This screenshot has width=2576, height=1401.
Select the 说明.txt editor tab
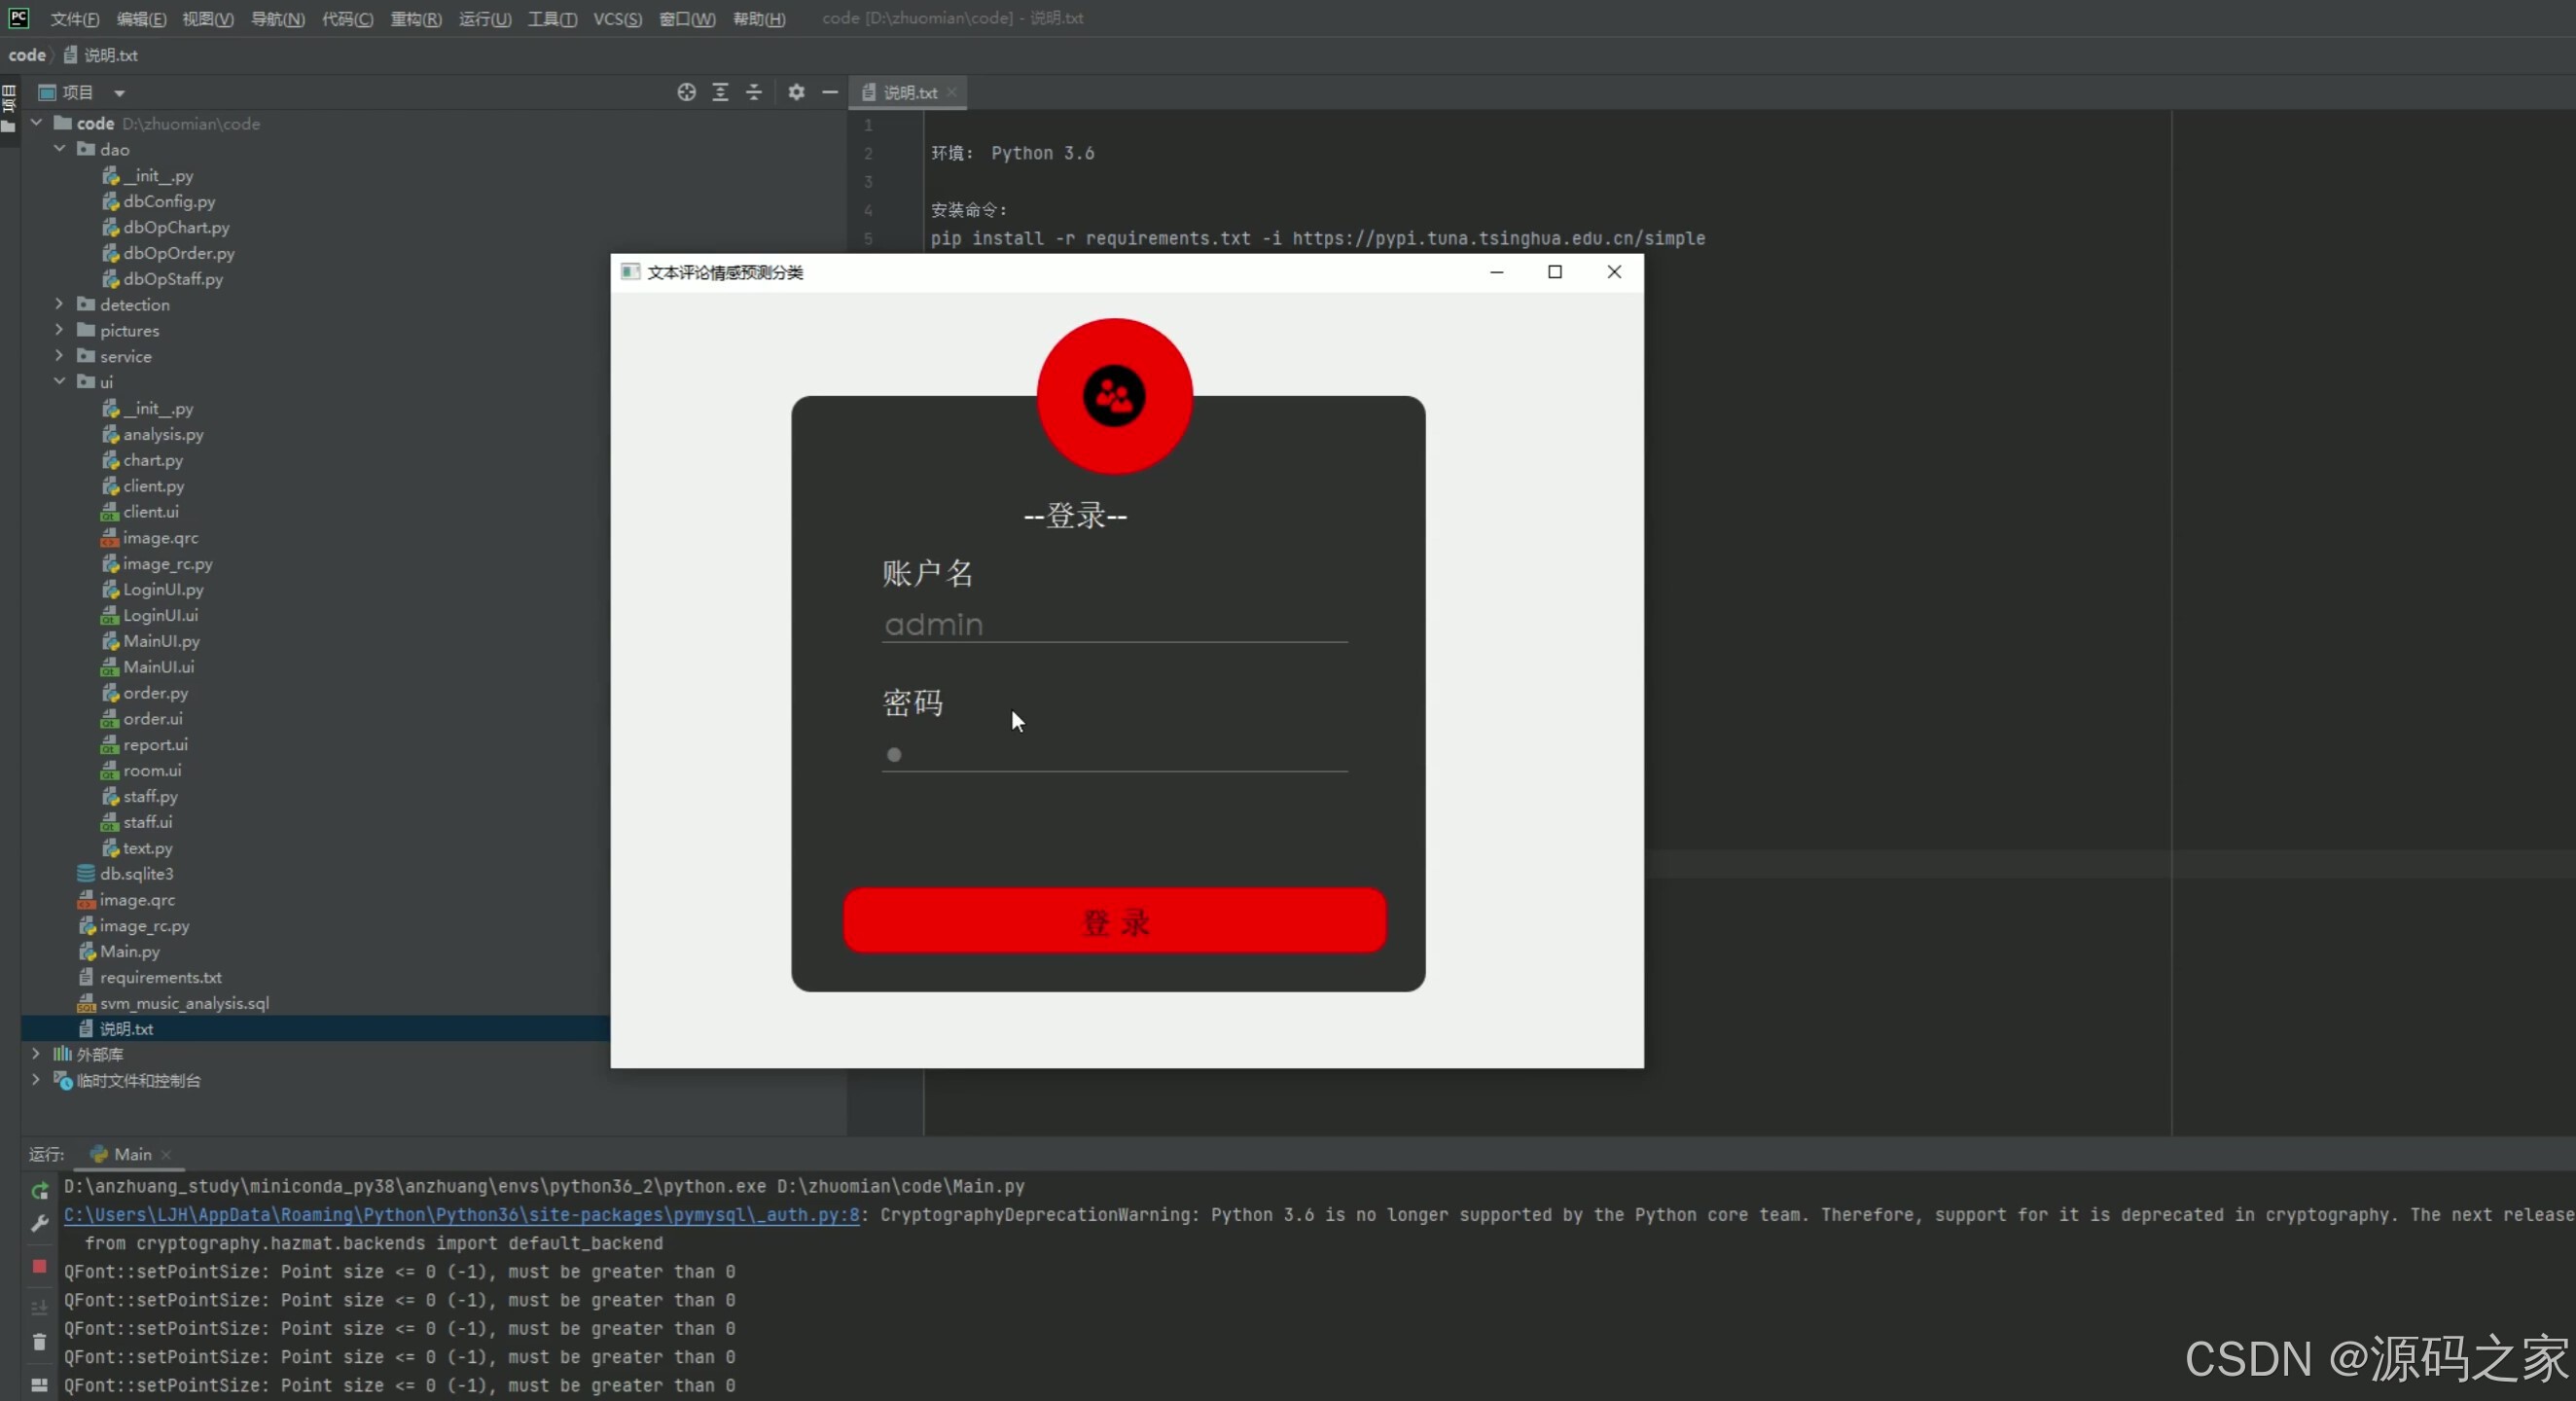[908, 92]
